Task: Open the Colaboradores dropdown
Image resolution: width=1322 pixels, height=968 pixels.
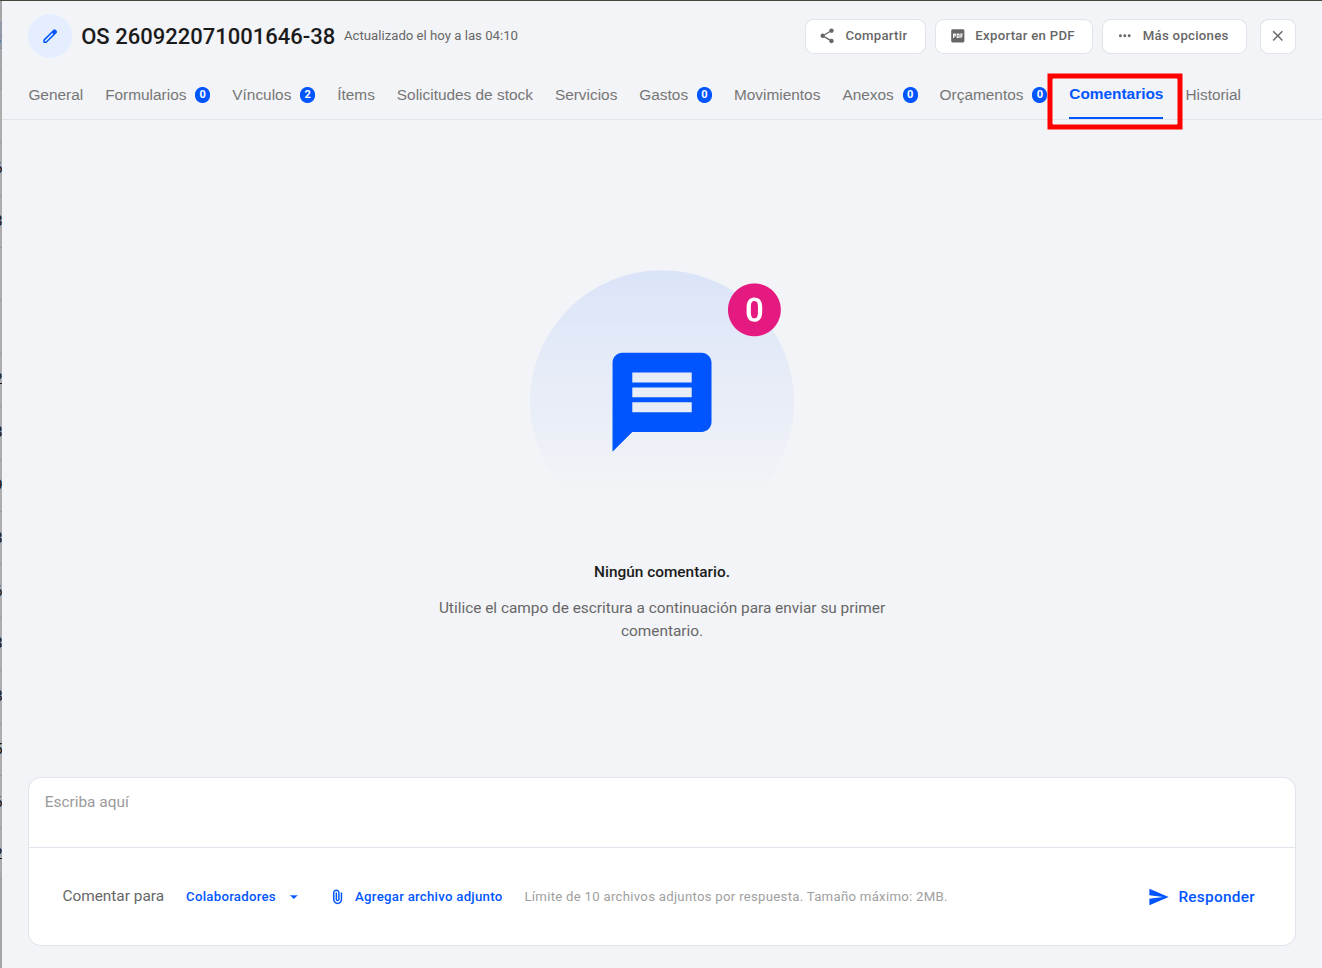Action: click(x=242, y=897)
